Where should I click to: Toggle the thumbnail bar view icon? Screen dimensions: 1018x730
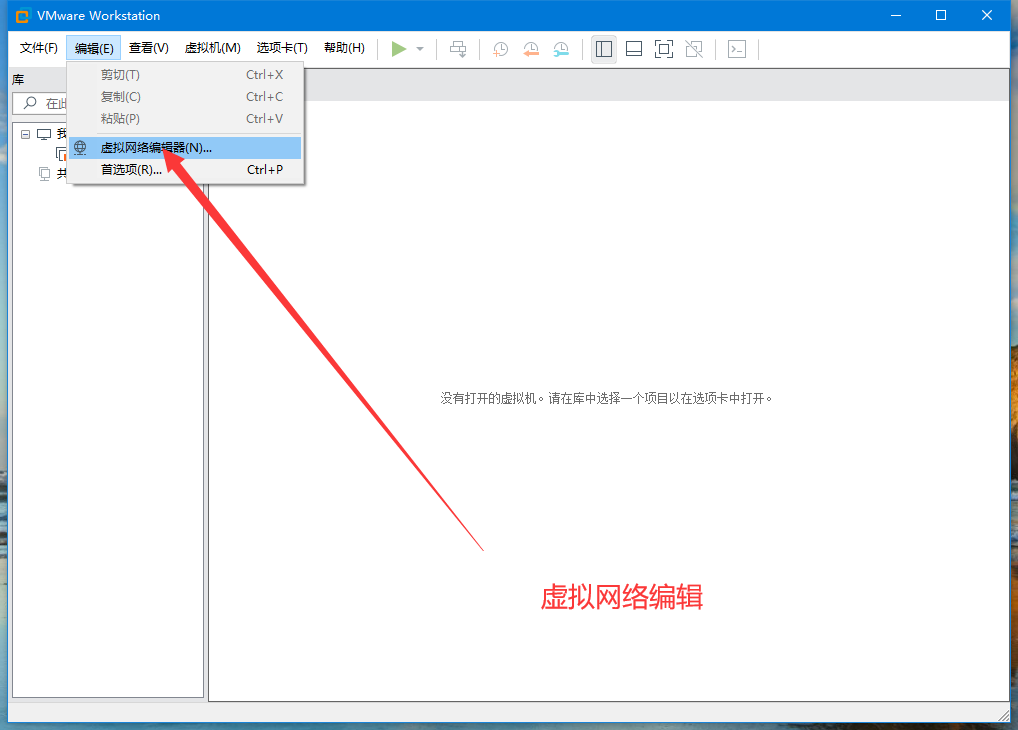(633, 48)
